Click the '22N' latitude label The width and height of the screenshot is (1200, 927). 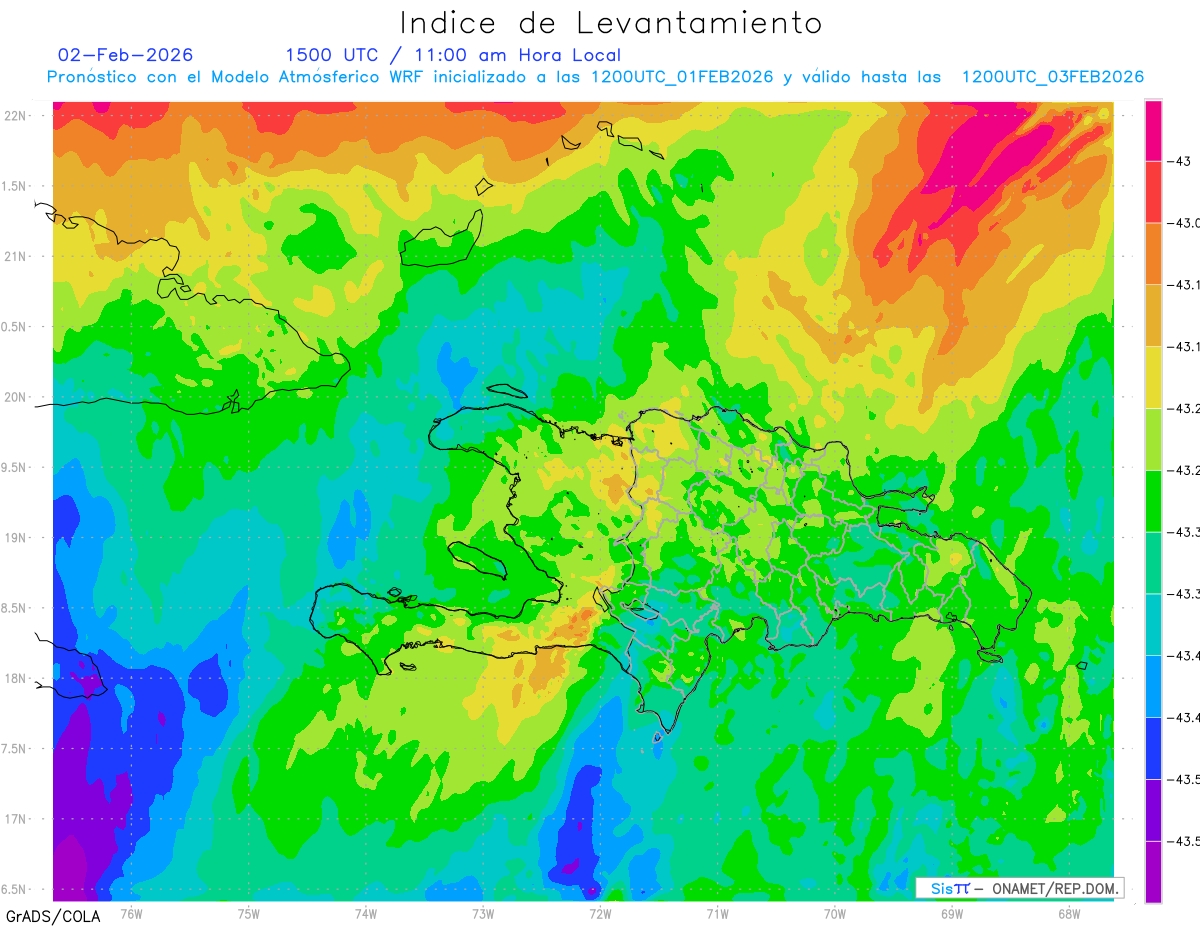coord(17,115)
